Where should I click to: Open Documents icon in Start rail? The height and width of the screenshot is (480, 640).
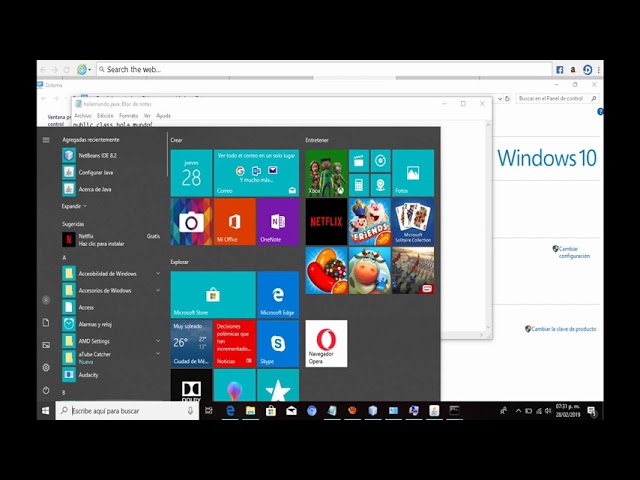(46, 322)
